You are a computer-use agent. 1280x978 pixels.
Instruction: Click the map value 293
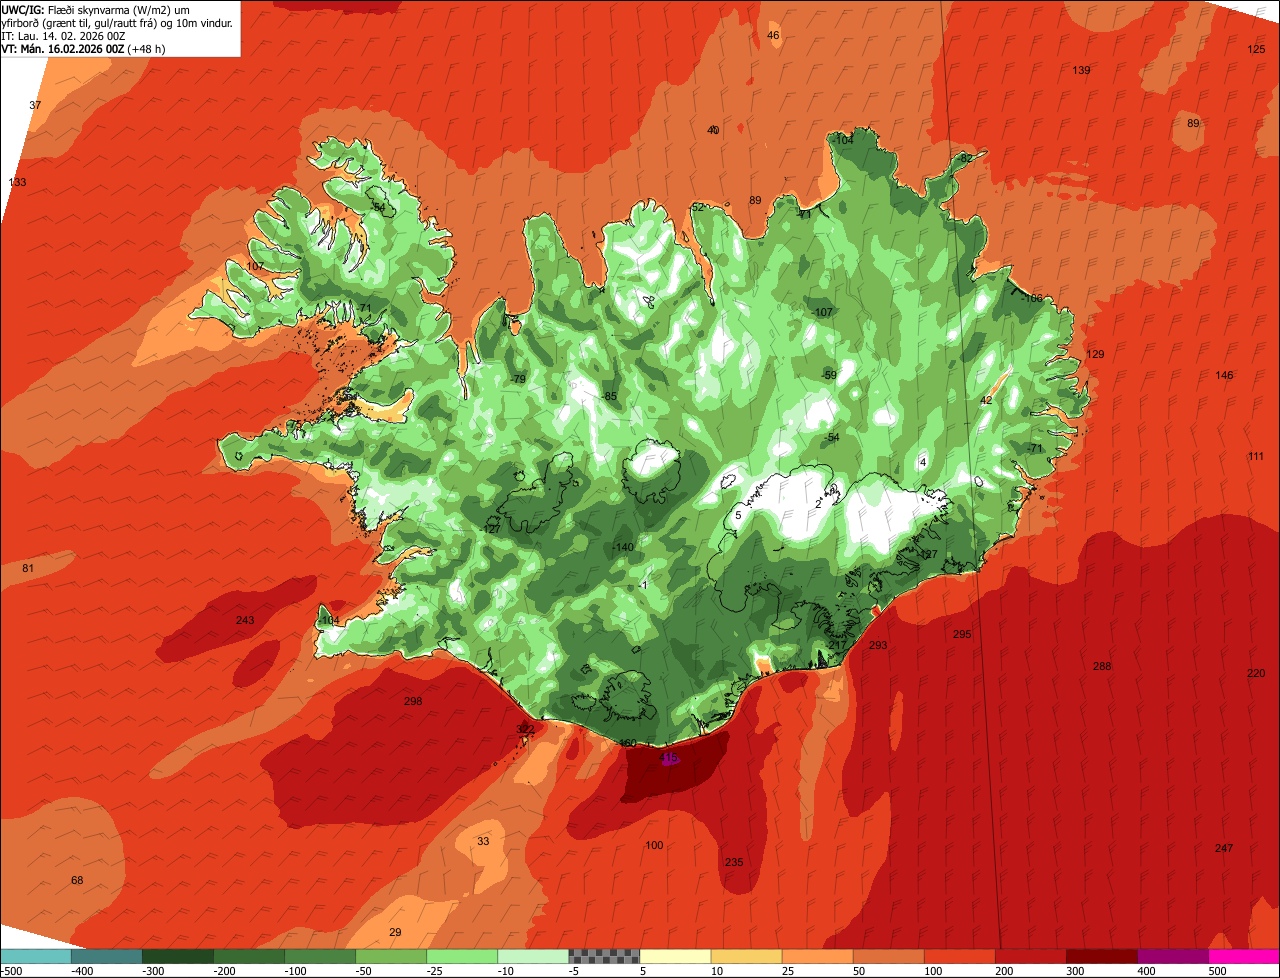coord(878,645)
